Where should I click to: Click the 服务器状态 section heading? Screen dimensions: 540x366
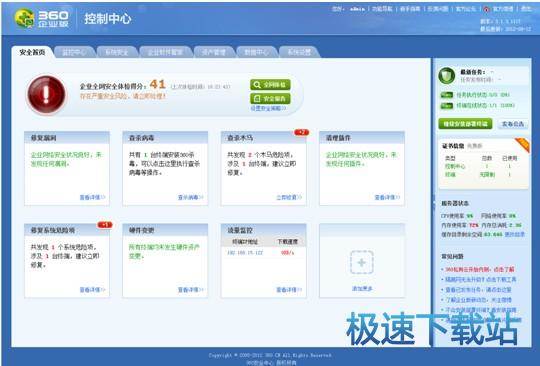(x=455, y=203)
